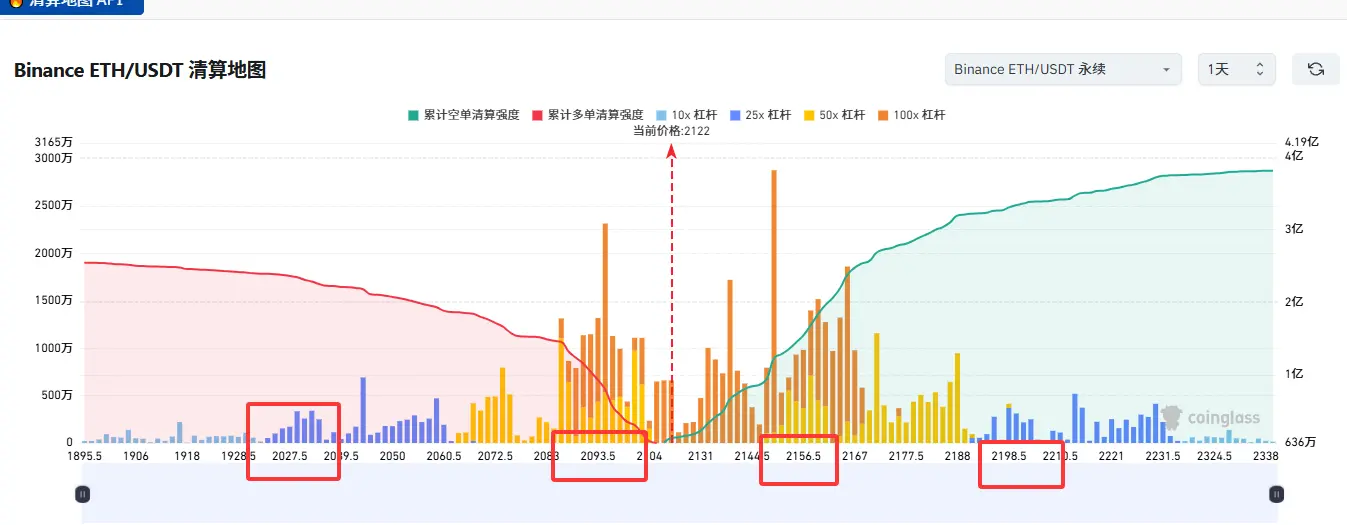
Task: Click the 2198.5 price axis label
Action: pyautogui.click(x=1009, y=456)
